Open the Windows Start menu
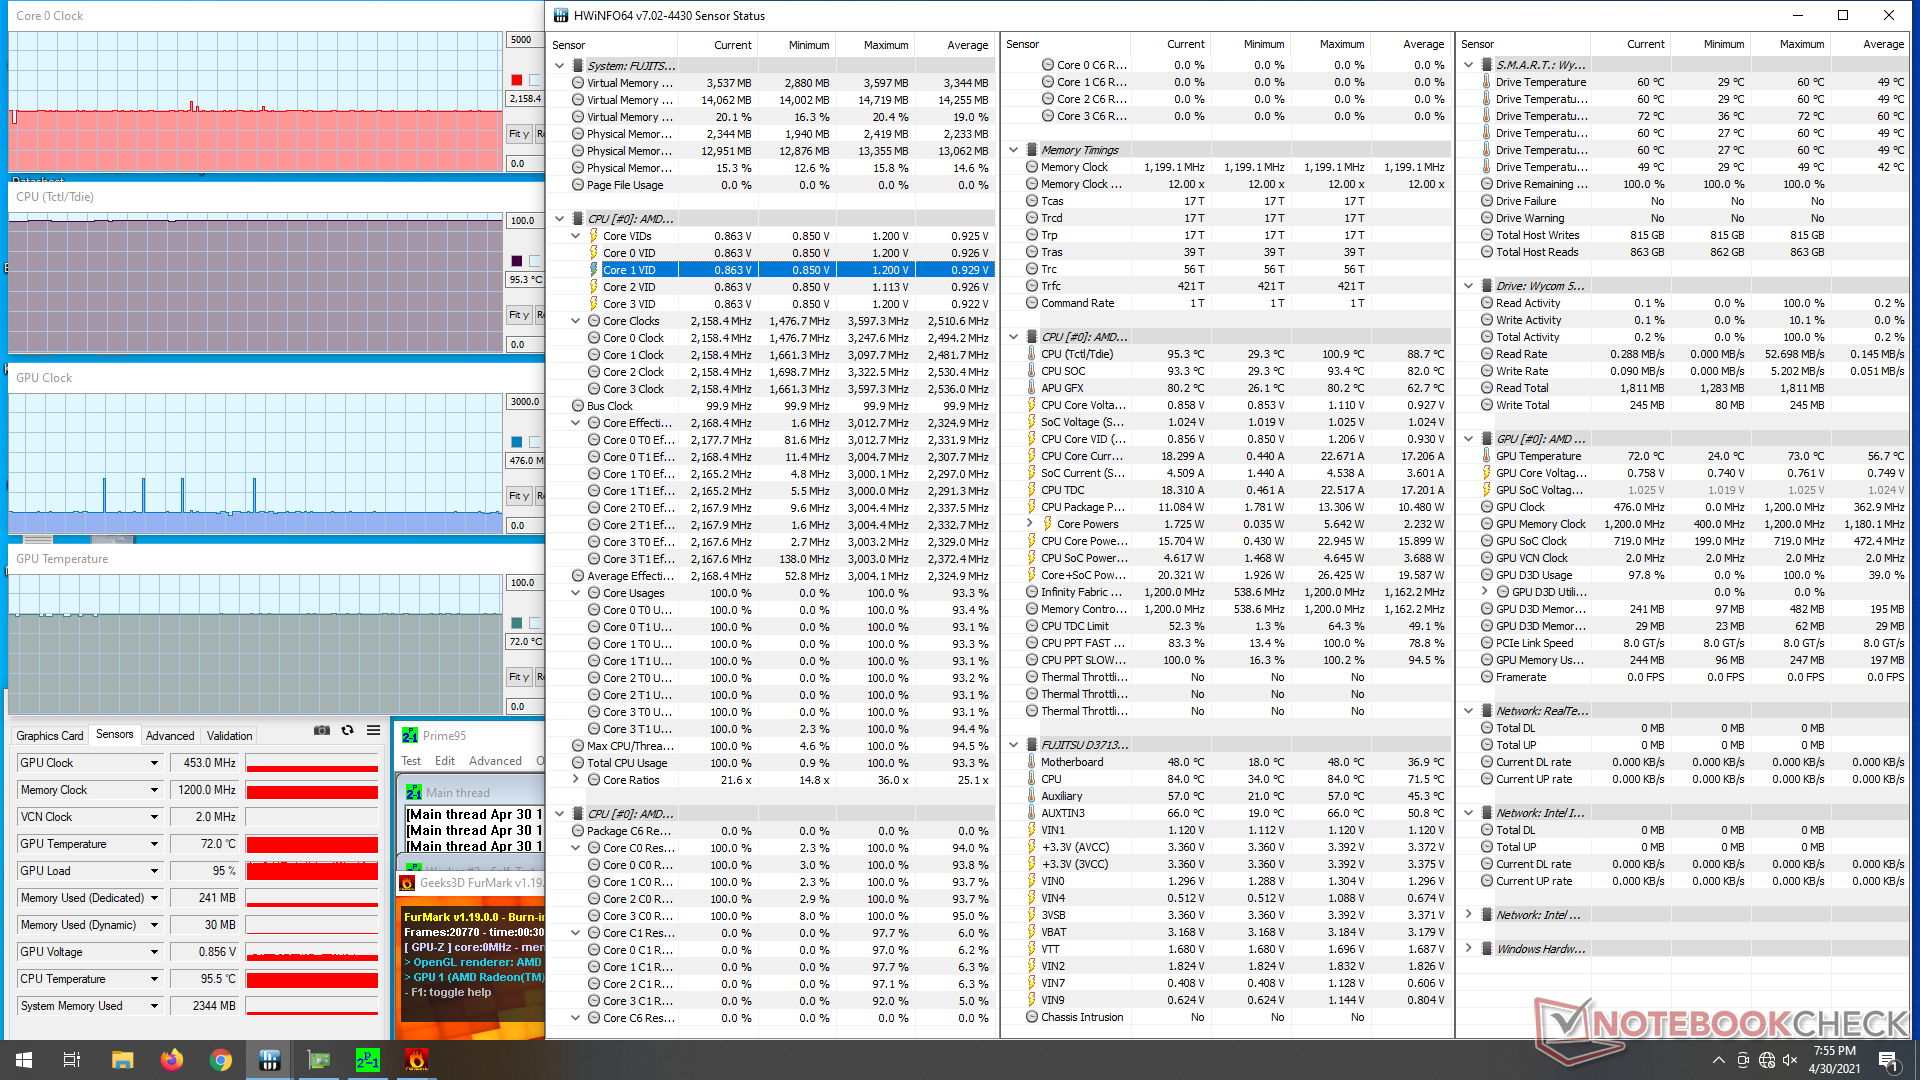 pos(24,1060)
